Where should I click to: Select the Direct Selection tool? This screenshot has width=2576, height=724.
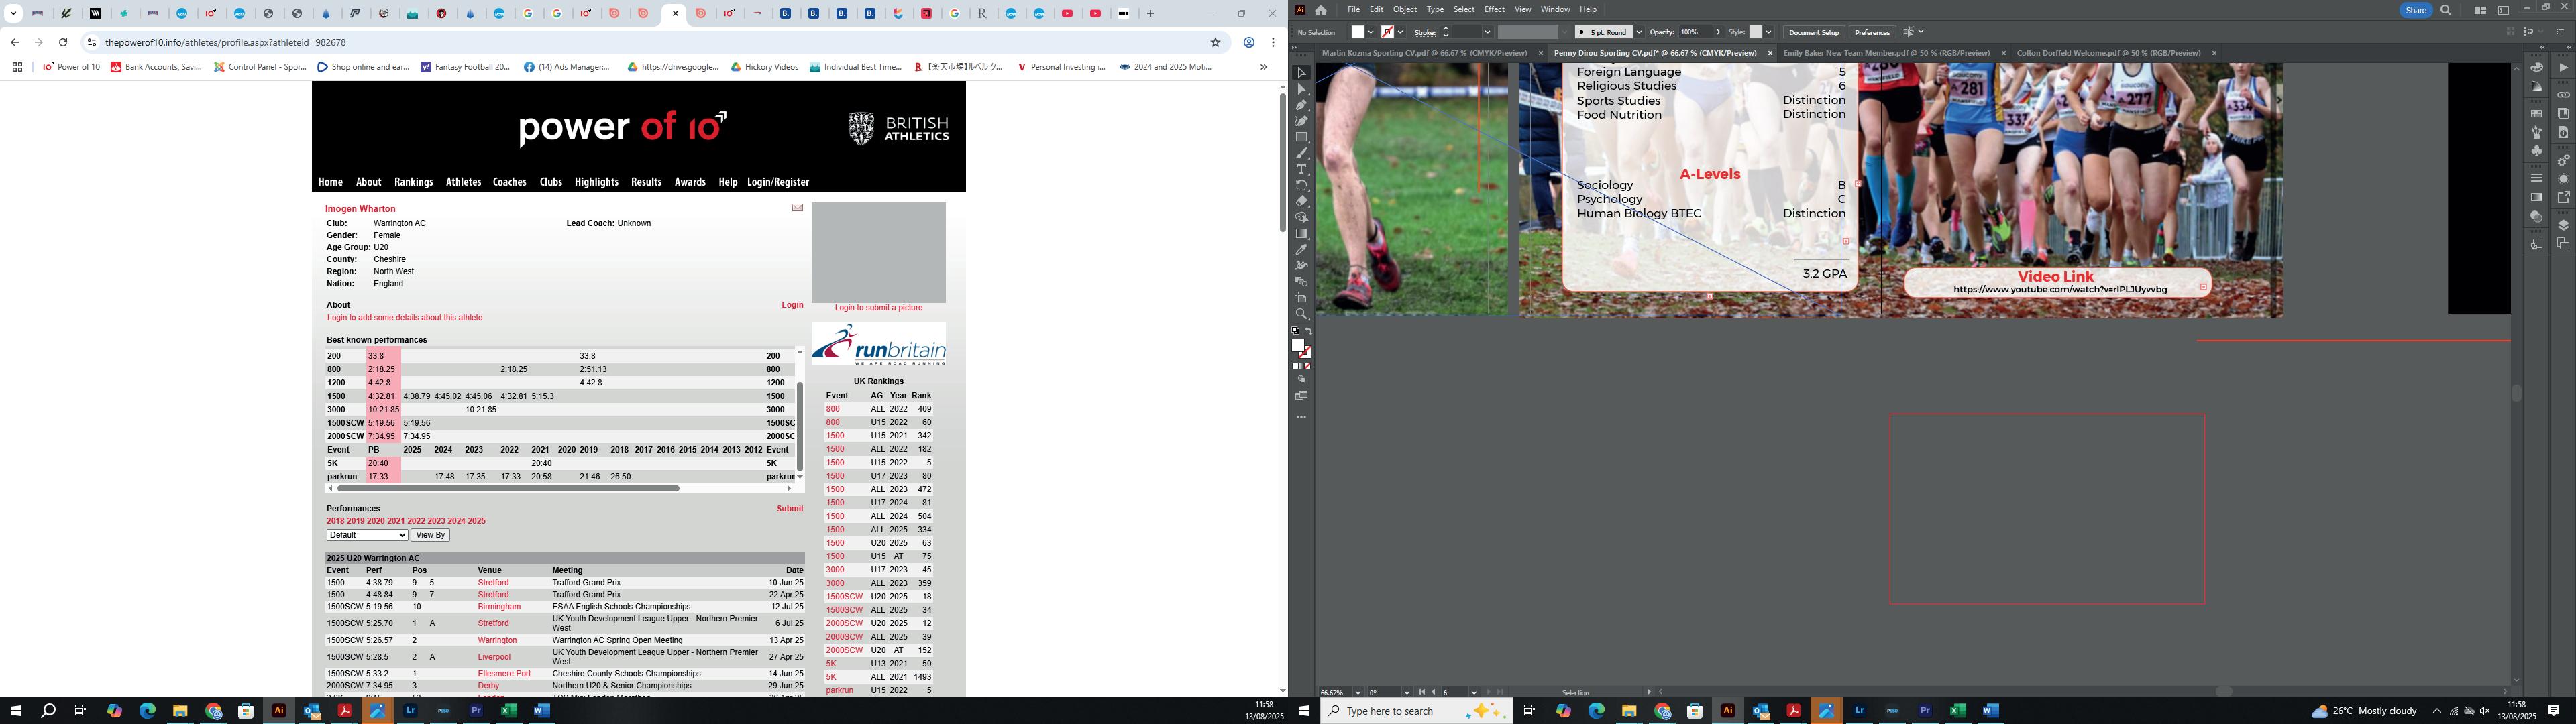tap(1301, 89)
